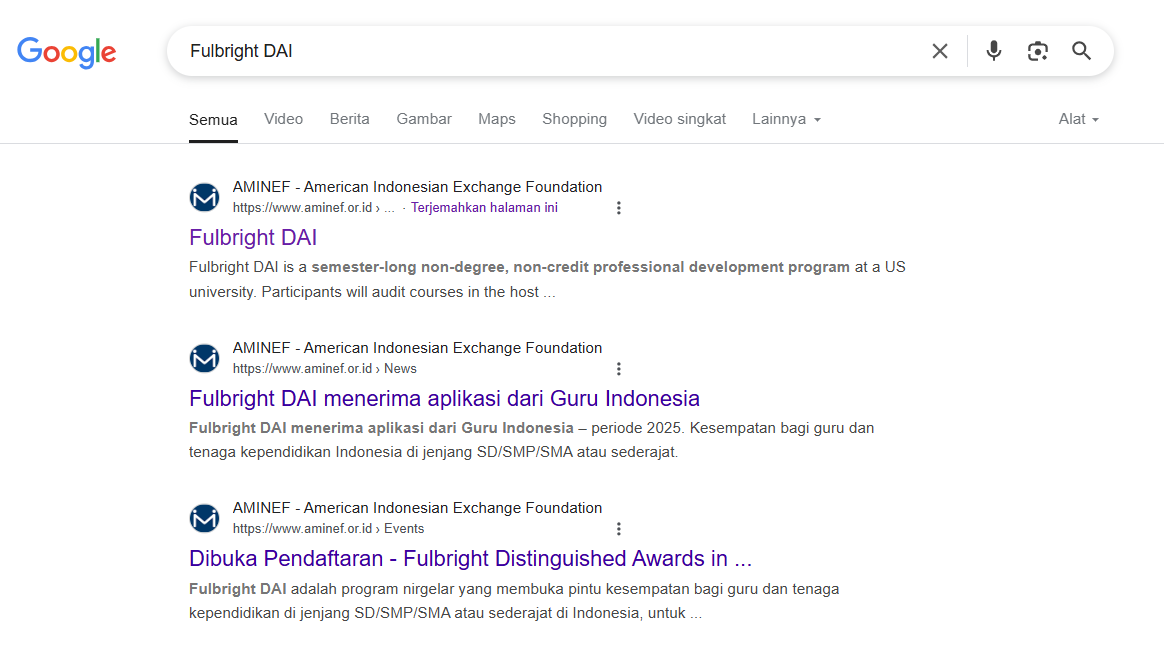Open three-dot menu for Fulbright DAI result
1164x653 pixels.
[x=618, y=208]
